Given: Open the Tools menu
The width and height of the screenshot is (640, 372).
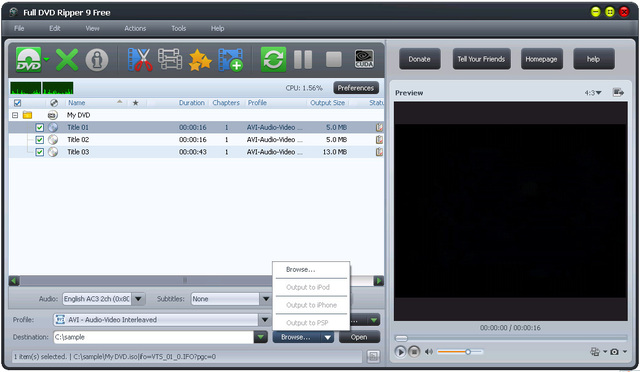Looking at the screenshot, I should click(179, 28).
